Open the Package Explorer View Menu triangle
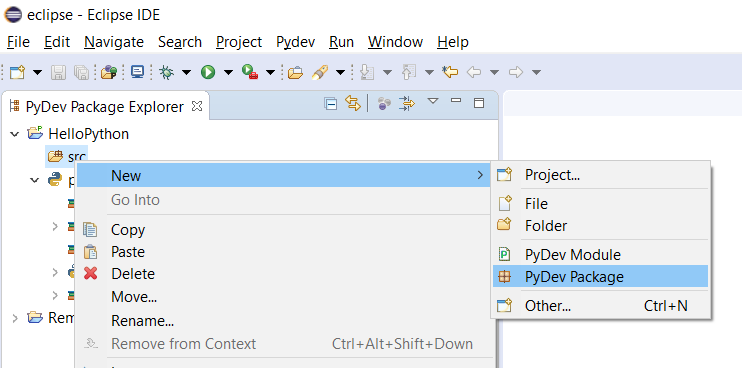This screenshot has width=742, height=368. tap(433, 101)
